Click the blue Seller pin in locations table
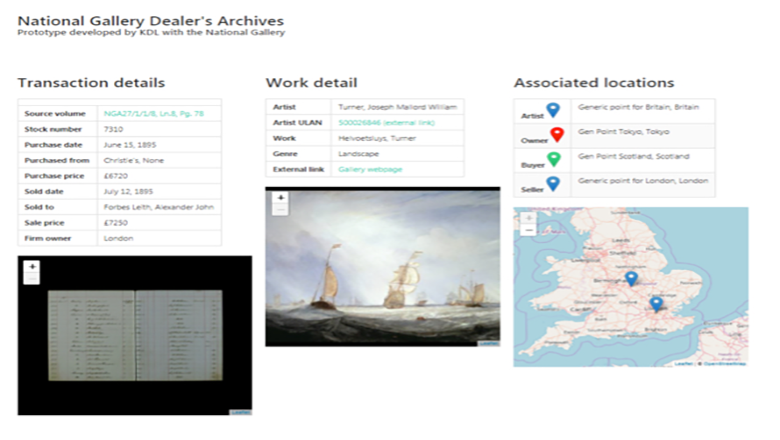The height and width of the screenshot is (440, 780). (x=553, y=184)
